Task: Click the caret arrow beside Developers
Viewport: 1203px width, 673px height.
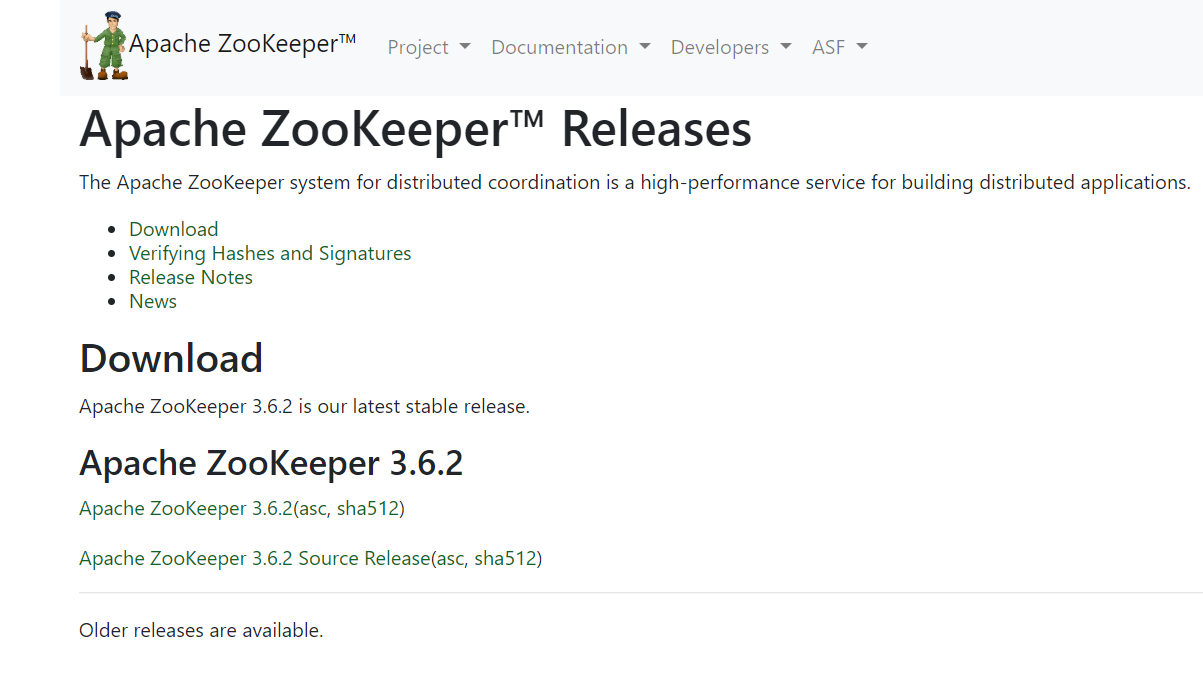Action: tap(785, 48)
